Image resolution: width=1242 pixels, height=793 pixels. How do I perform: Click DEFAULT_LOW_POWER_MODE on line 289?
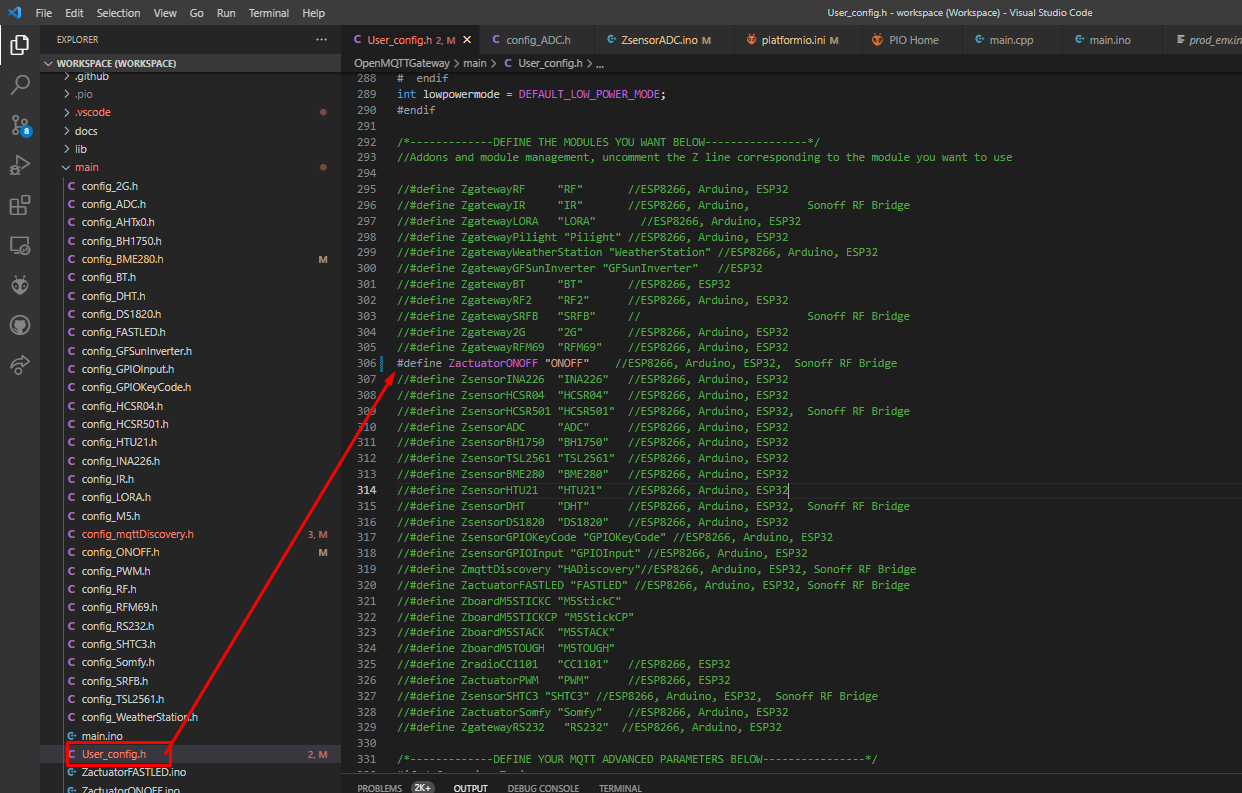(x=590, y=94)
